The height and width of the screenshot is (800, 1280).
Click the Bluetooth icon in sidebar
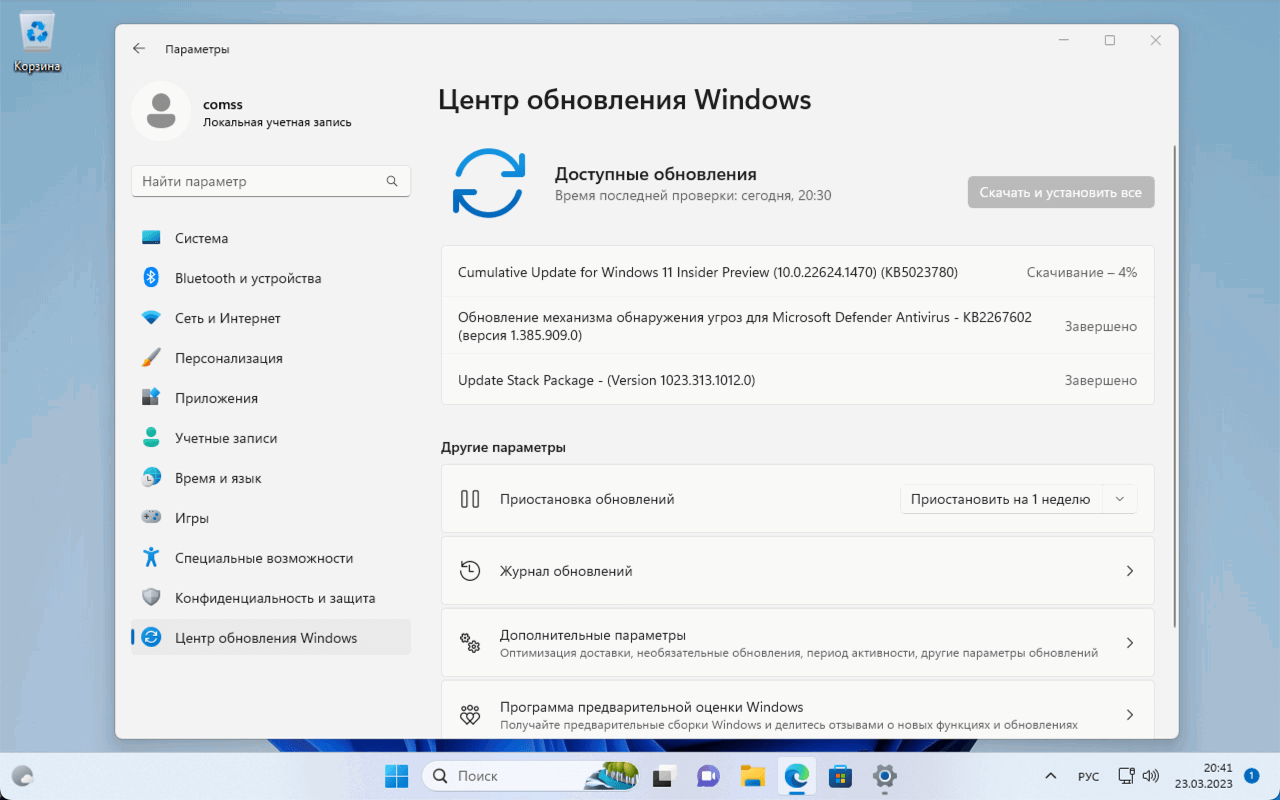pos(151,278)
